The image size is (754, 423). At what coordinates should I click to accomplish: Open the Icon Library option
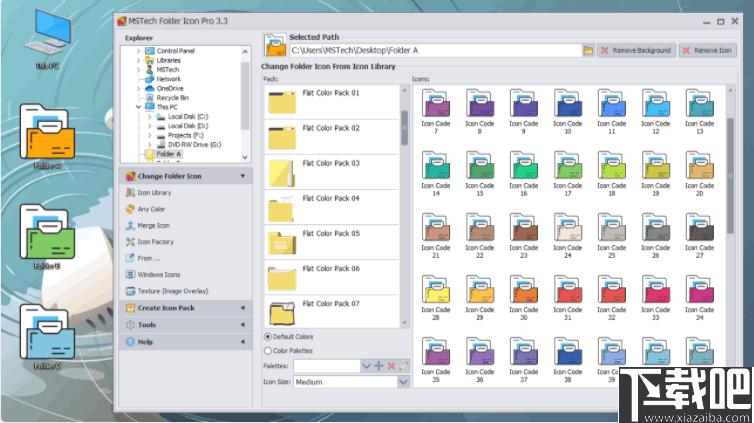pyautogui.click(x=153, y=192)
